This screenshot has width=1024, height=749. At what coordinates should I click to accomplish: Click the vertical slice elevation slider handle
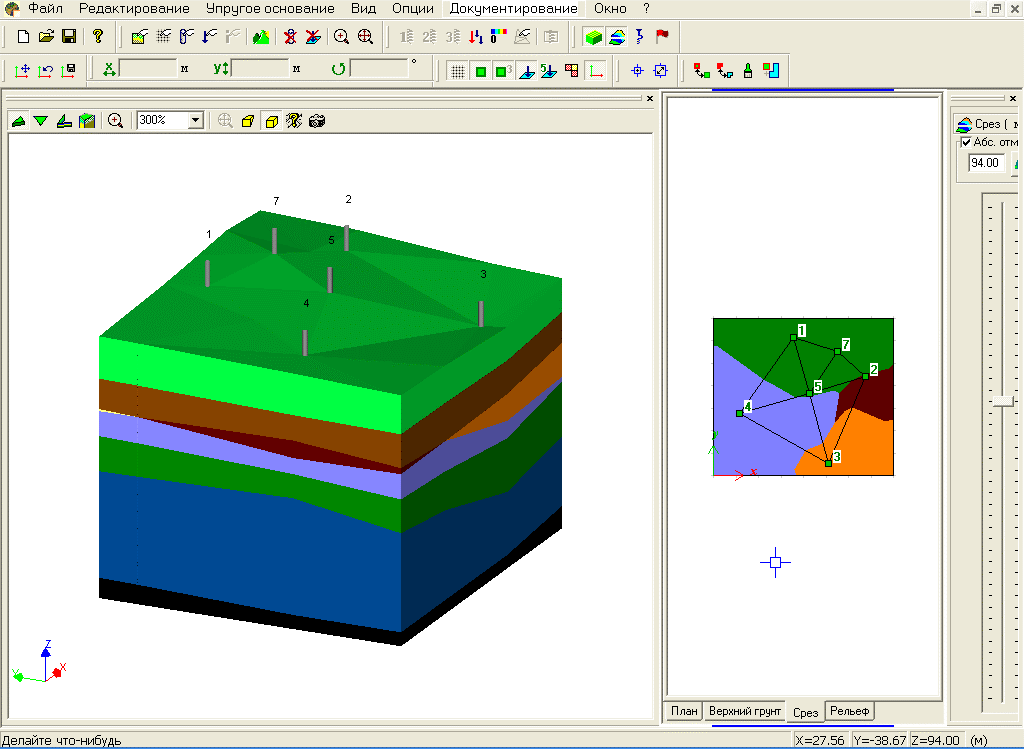[1003, 401]
